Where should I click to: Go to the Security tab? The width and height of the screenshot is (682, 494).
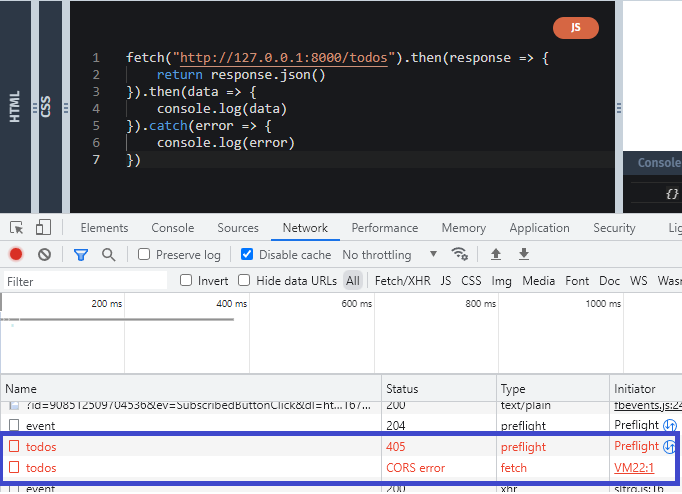[x=614, y=228]
